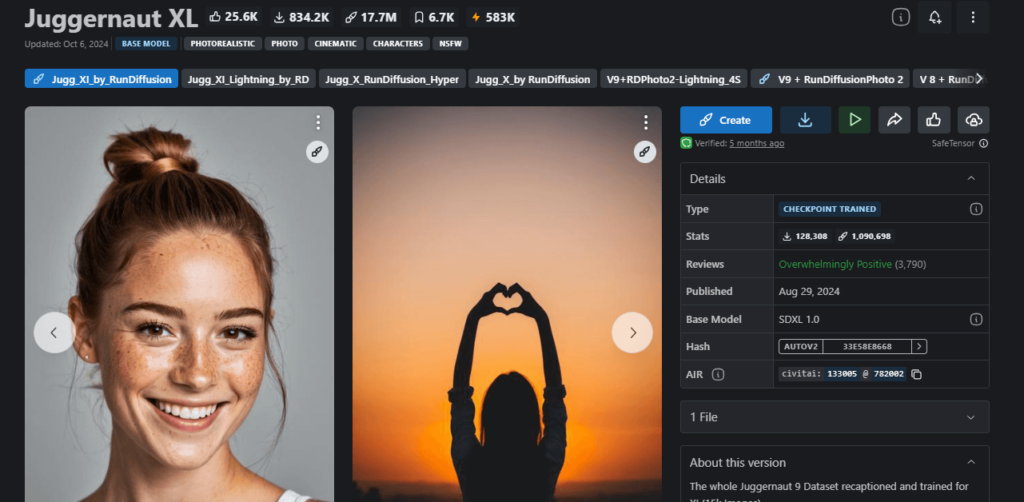Image resolution: width=1024 pixels, height=502 pixels.
Task: Click info icon next to Checkpoint Trained
Action: (975, 209)
